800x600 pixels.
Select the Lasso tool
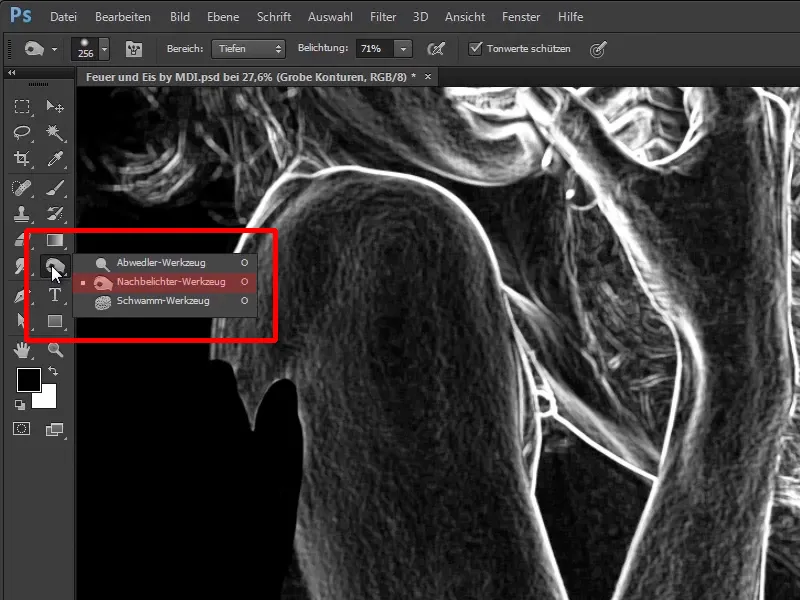tap(21, 133)
